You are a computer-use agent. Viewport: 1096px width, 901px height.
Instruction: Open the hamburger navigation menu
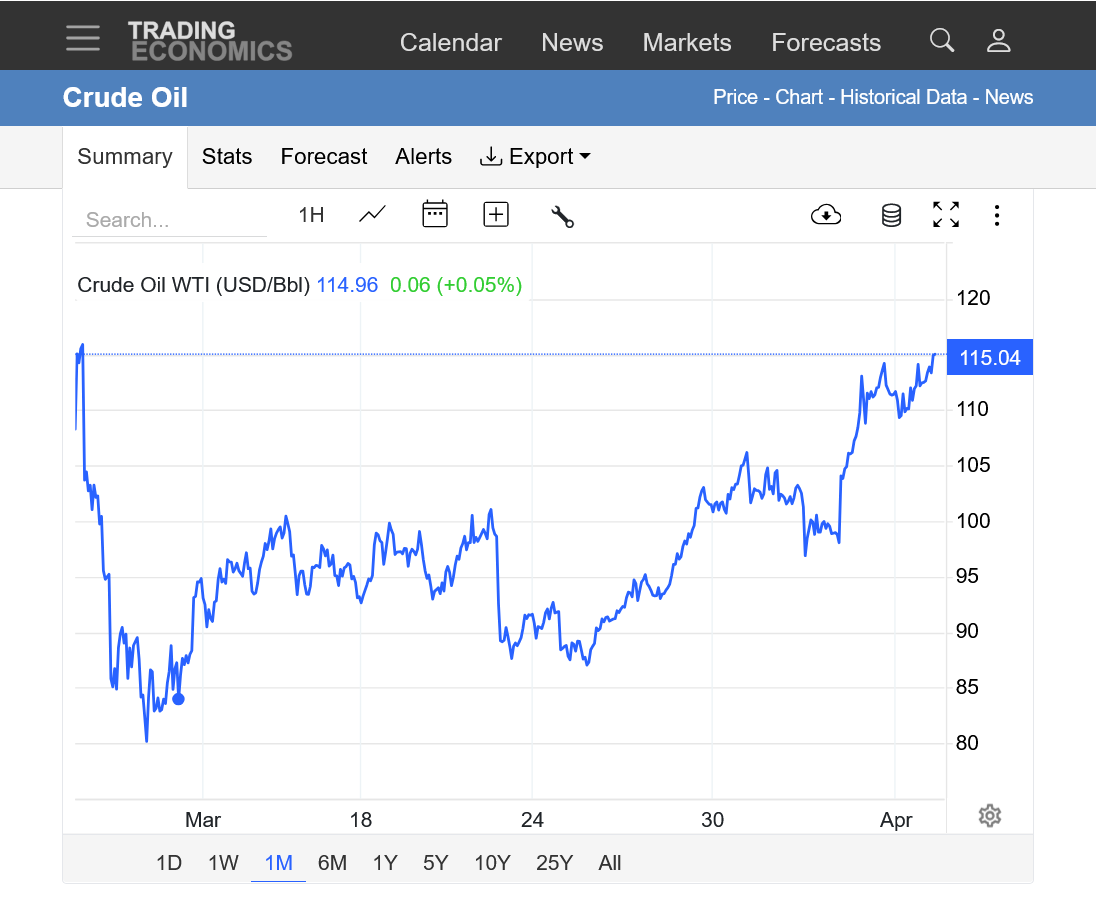pos(83,38)
